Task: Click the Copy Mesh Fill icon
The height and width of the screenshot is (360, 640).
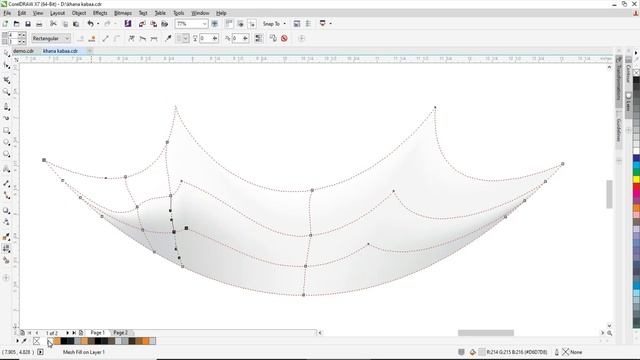Action: pos(273,38)
